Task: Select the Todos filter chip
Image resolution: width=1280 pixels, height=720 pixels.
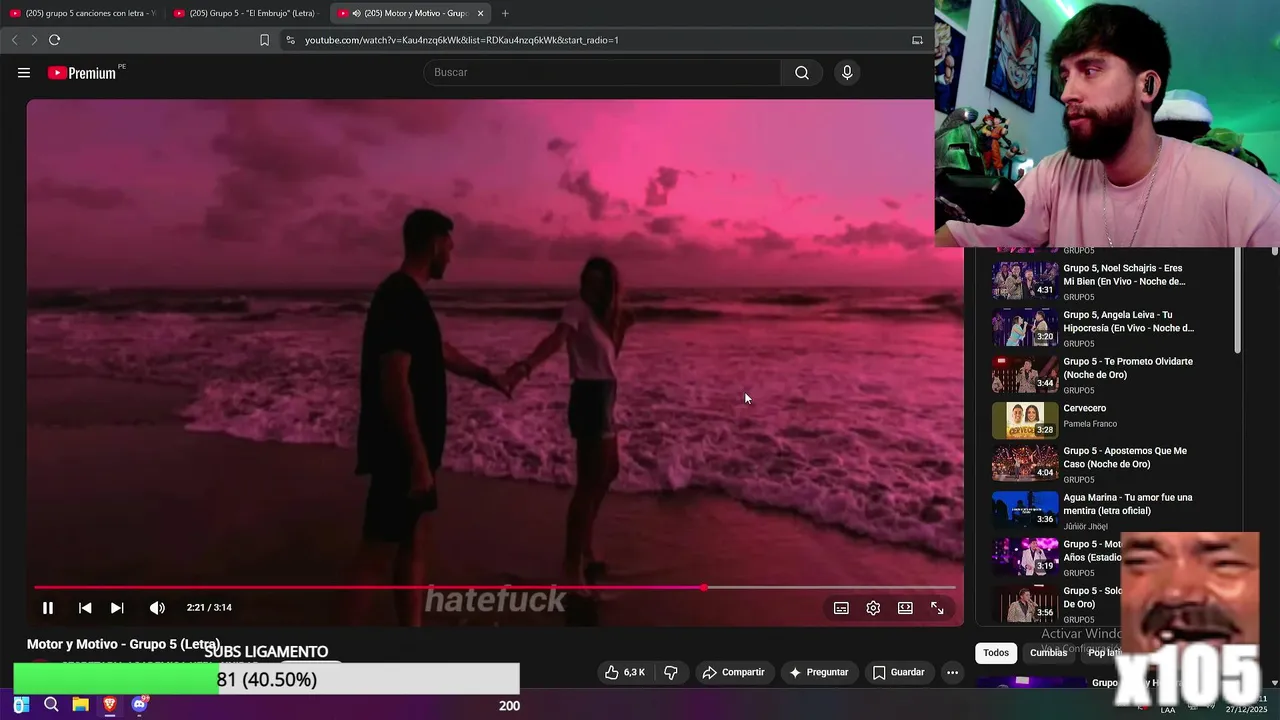Action: [996, 653]
